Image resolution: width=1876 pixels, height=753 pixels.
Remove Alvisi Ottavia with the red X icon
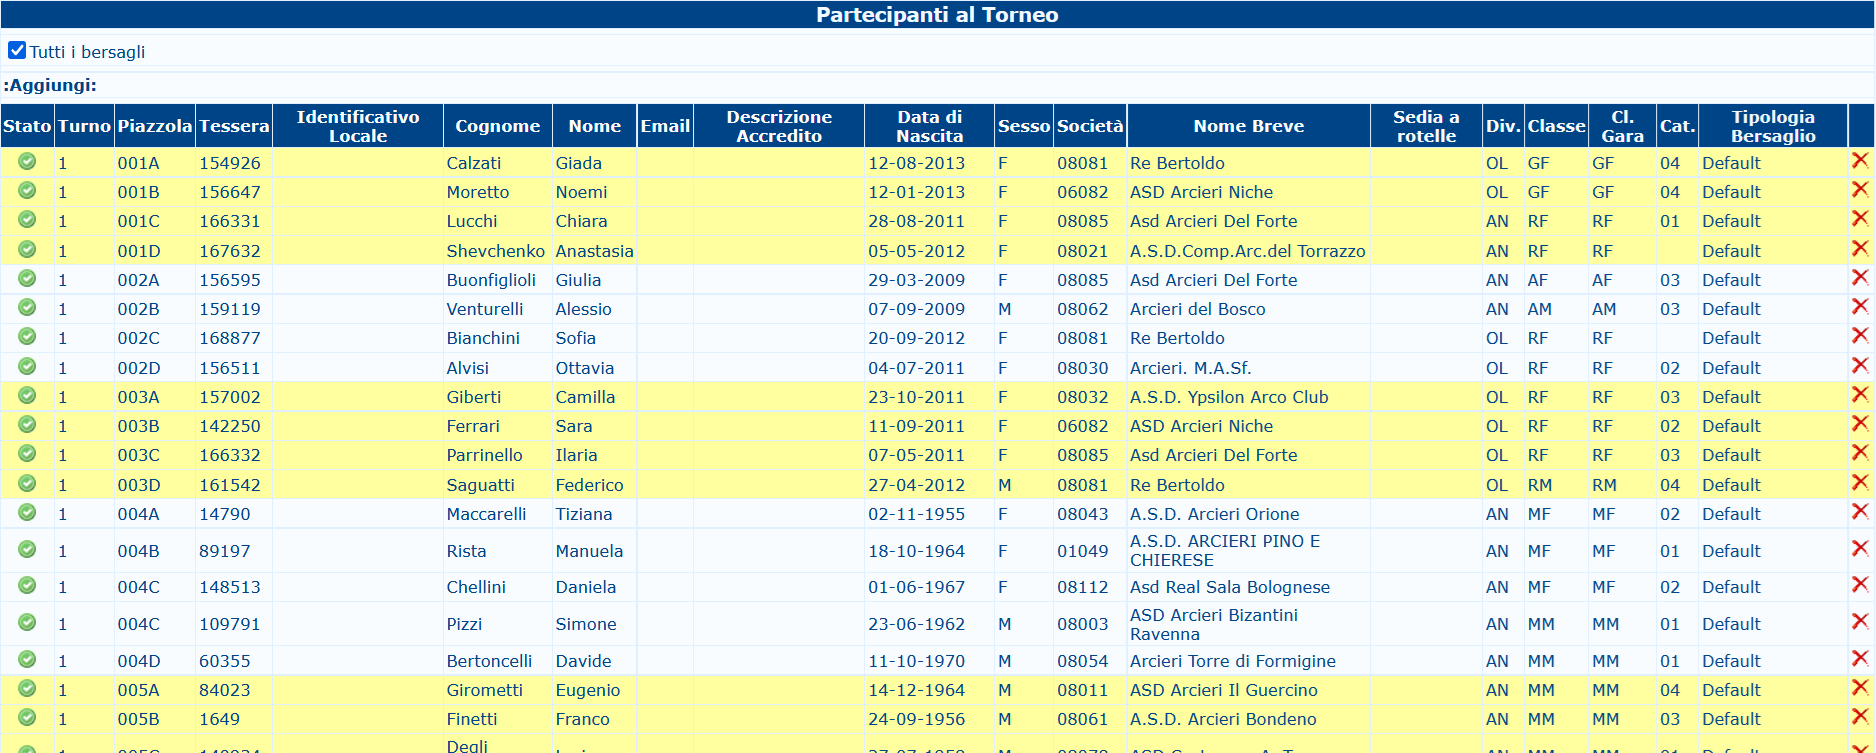pyautogui.click(x=1860, y=365)
